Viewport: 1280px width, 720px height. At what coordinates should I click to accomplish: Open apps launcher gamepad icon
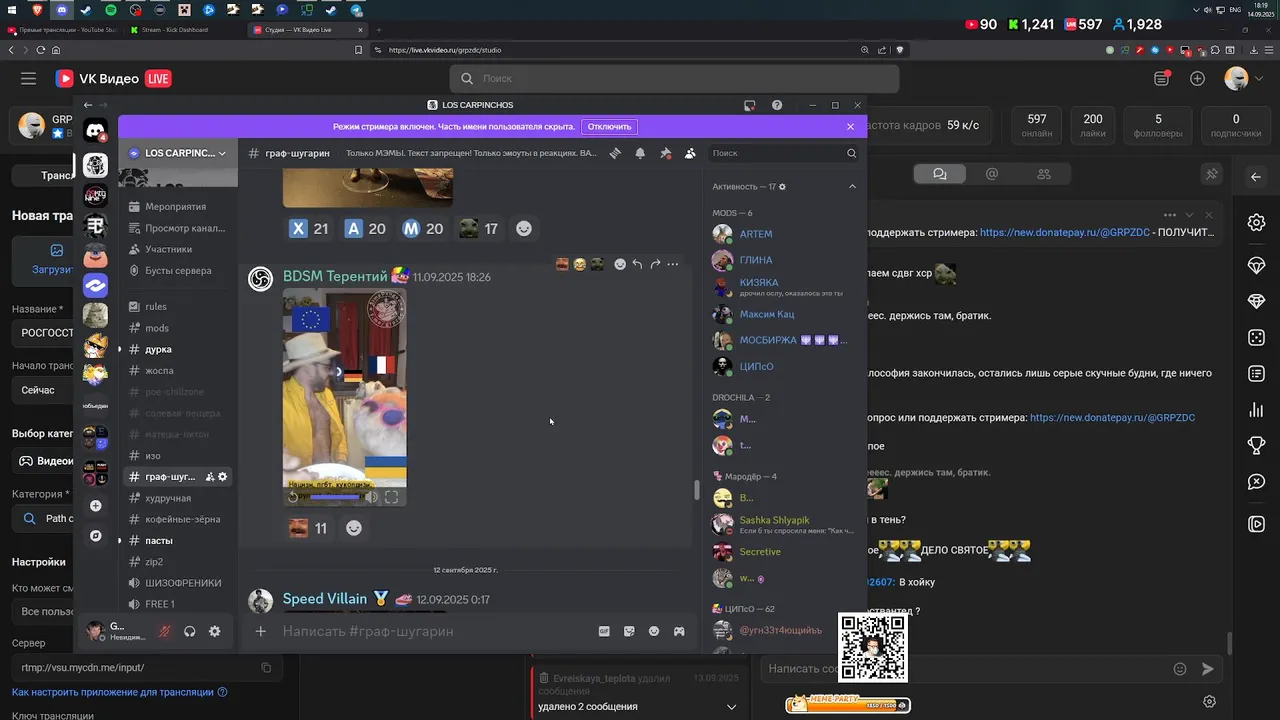pyautogui.click(x=679, y=631)
